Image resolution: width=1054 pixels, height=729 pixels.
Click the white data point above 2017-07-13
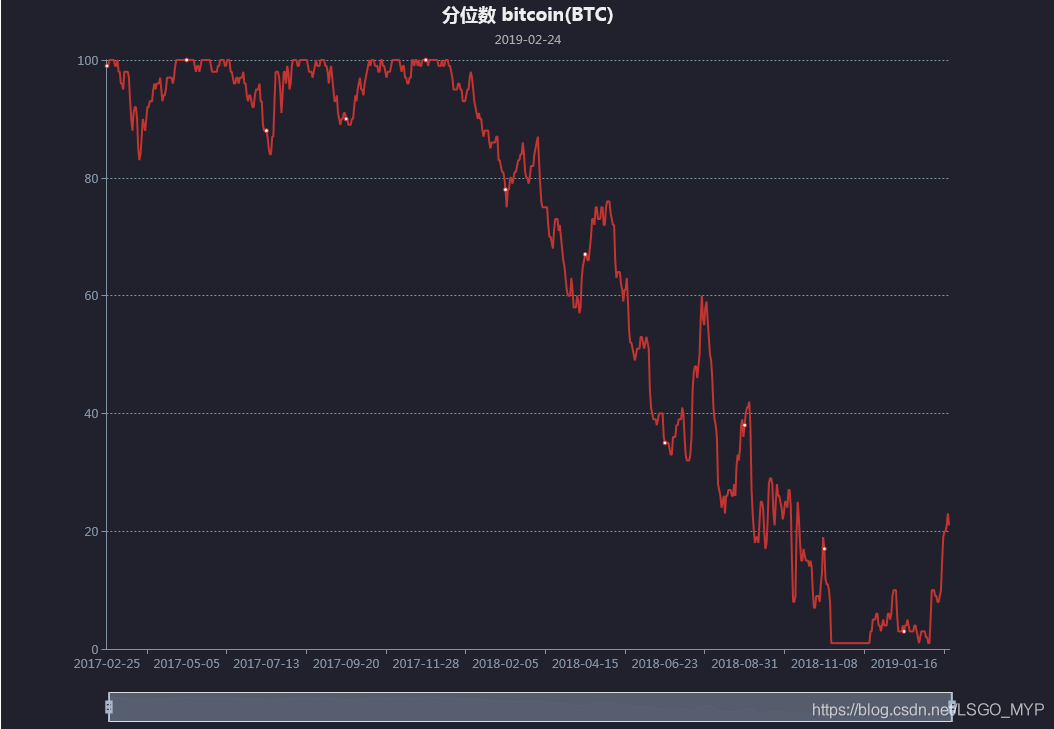266,130
